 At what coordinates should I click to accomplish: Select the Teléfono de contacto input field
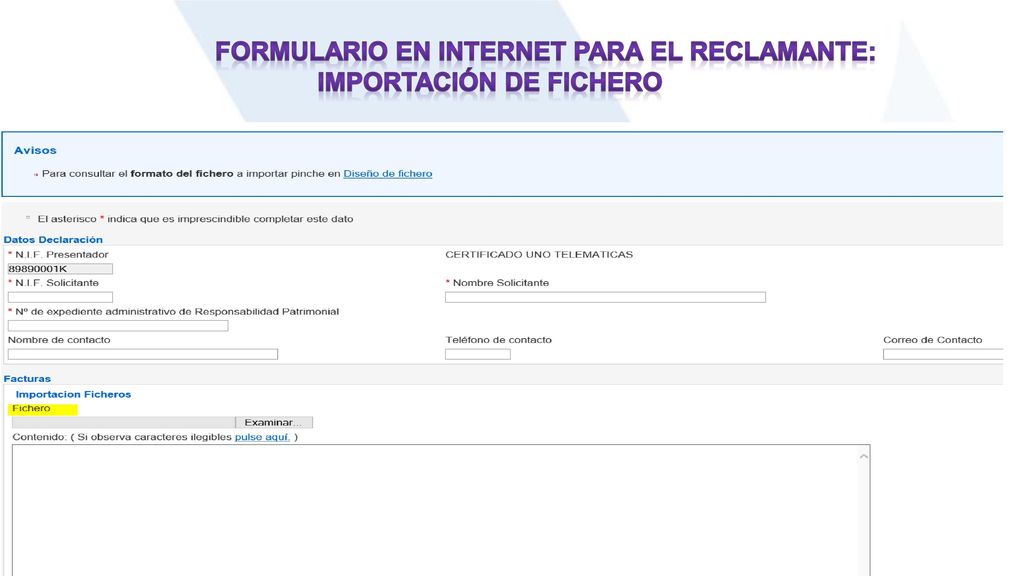(x=478, y=354)
